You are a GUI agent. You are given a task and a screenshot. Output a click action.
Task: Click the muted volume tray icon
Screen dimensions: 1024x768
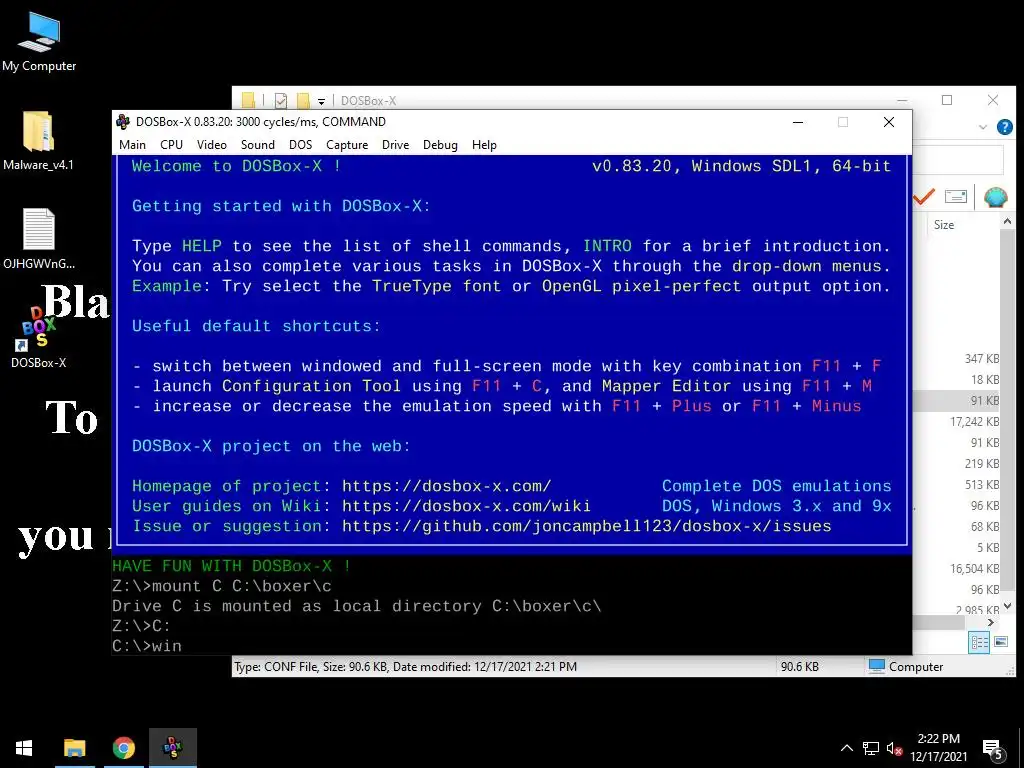click(894, 748)
